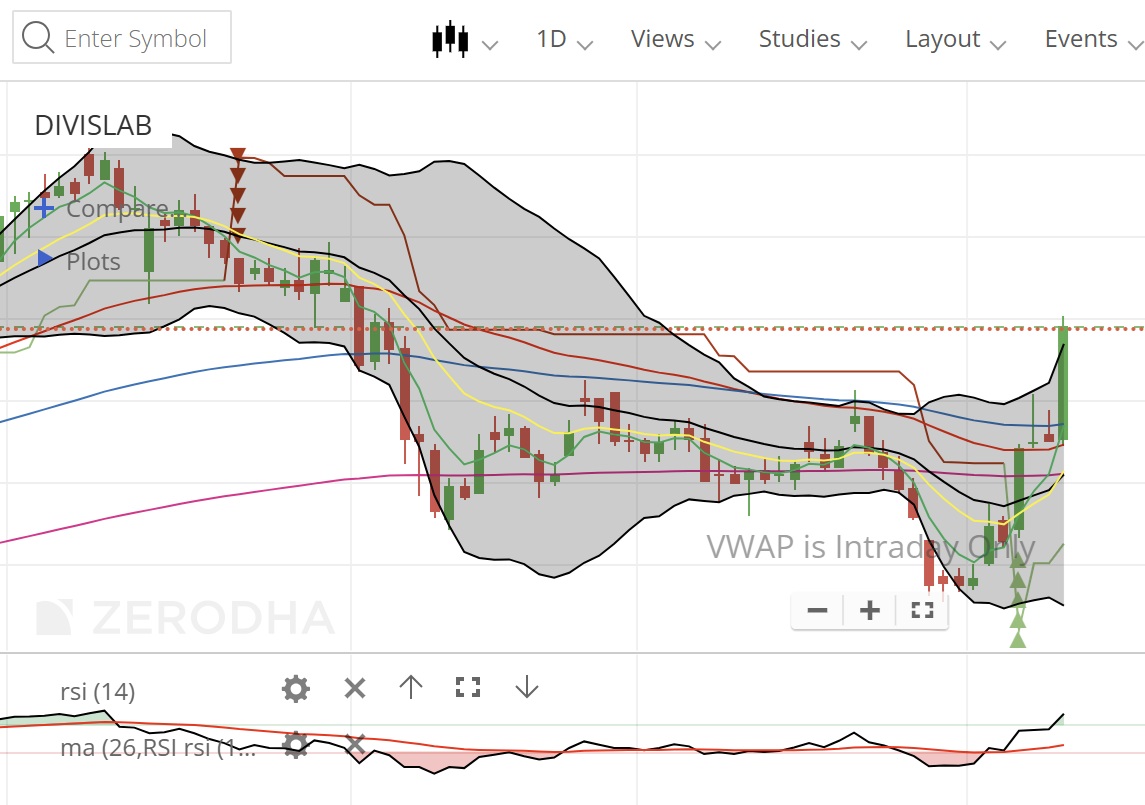Open rsi (14) settings gear
Screen dimensions: 1145x805
296,688
